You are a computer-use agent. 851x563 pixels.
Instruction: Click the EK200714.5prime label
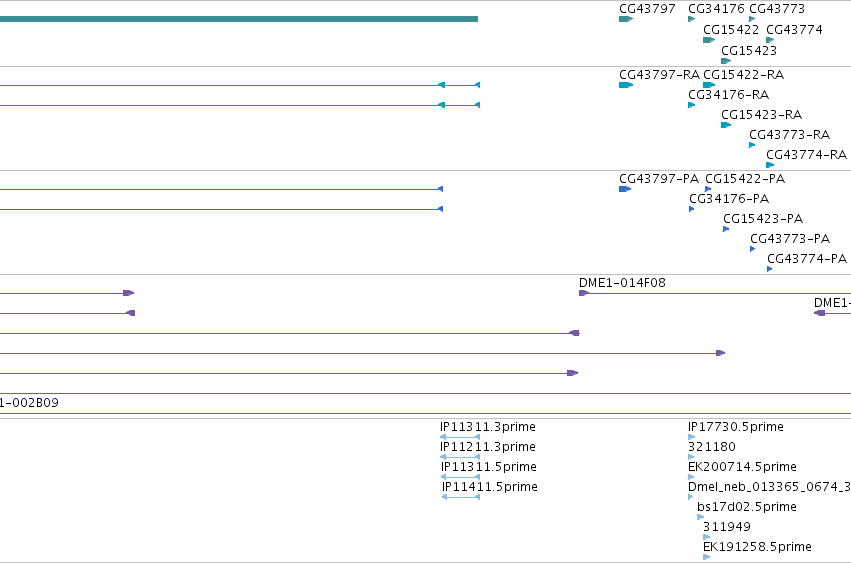[742, 467]
